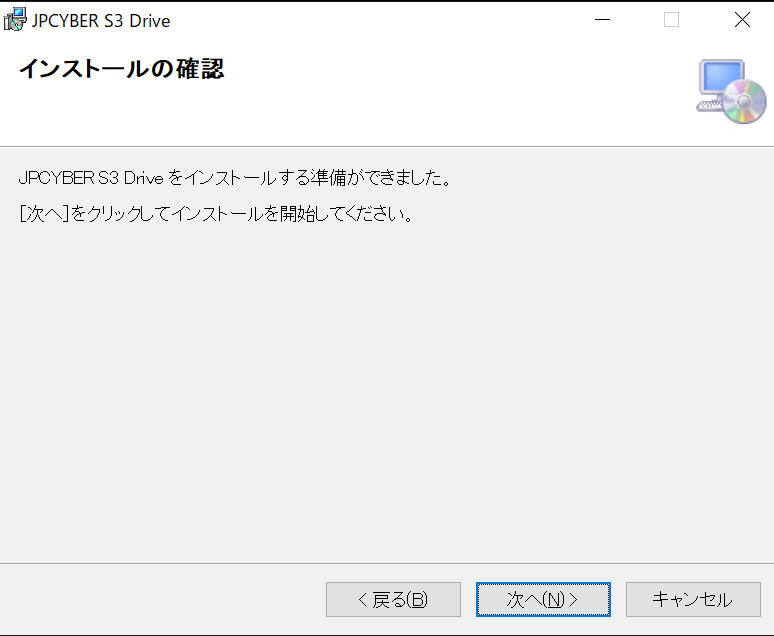The width and height of the screenshot is (774, 636).
Task: Click the インストールの確認 heading
Action: 121,69
